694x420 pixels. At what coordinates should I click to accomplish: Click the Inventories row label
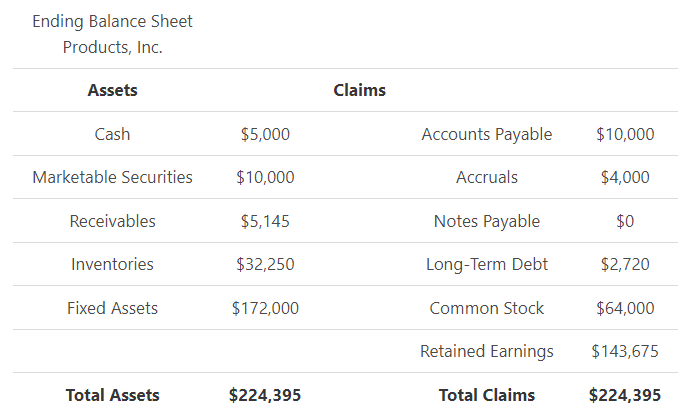[112, 264]
